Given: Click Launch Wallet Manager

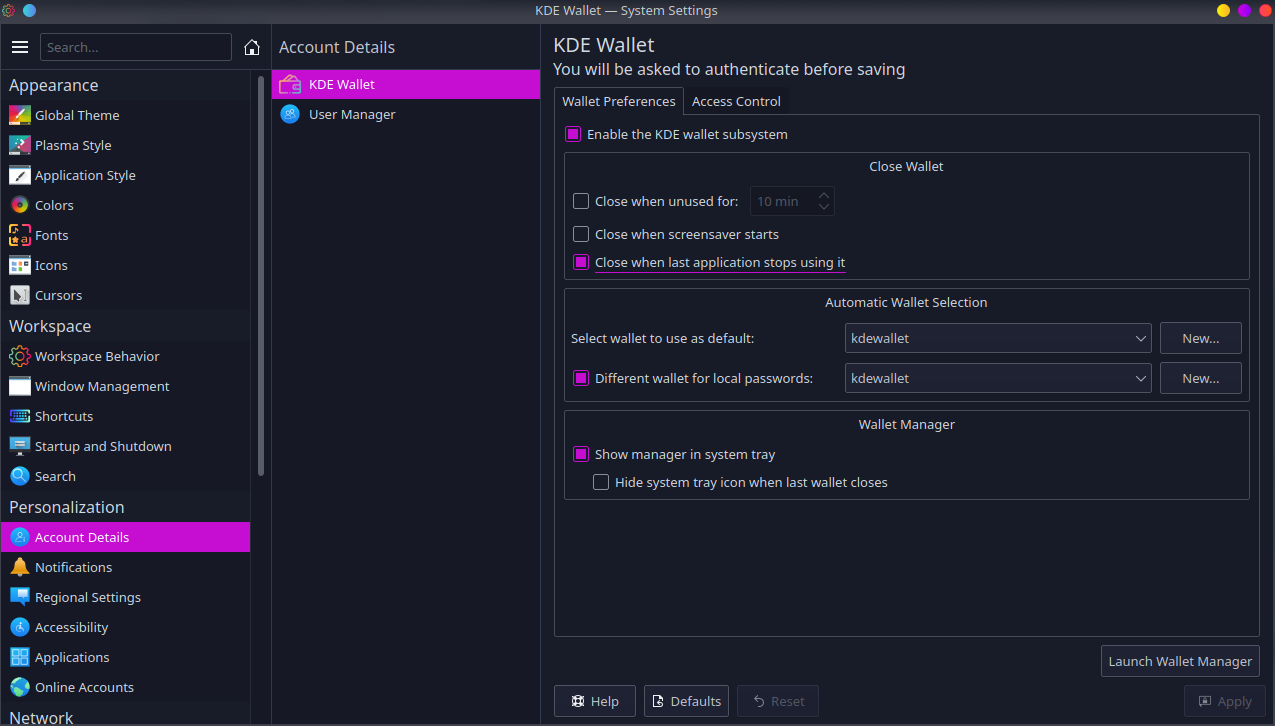Looking at the screenshot, I should coord(1180,661).
